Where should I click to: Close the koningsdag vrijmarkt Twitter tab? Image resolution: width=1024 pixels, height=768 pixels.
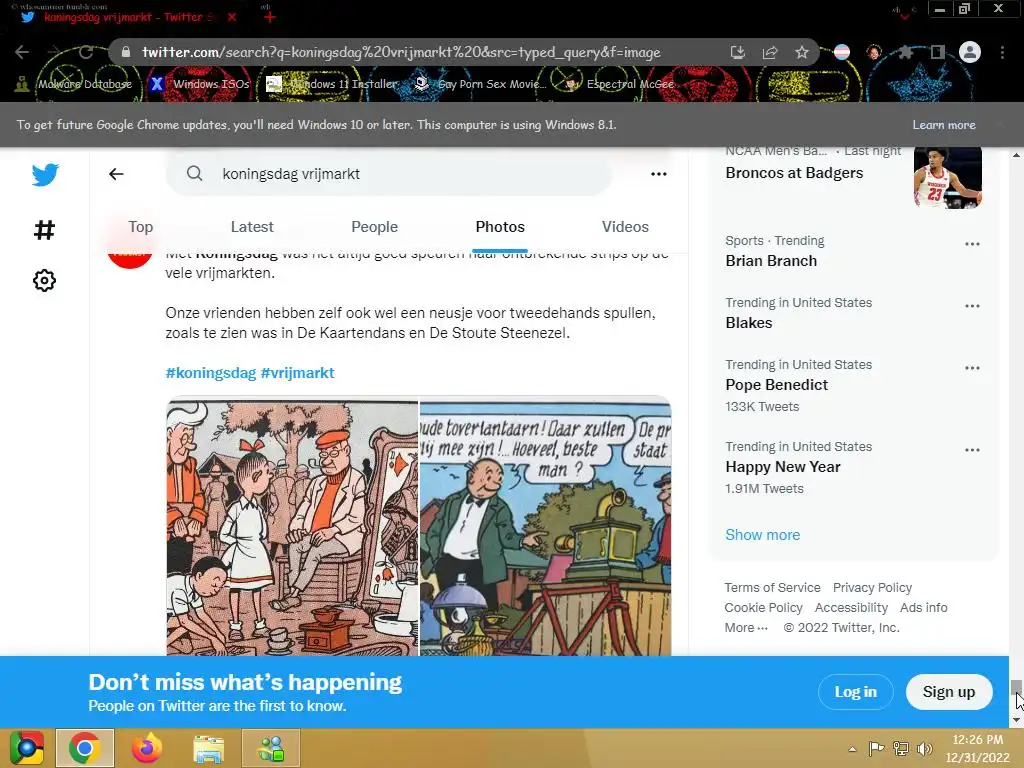click(232, 18)
